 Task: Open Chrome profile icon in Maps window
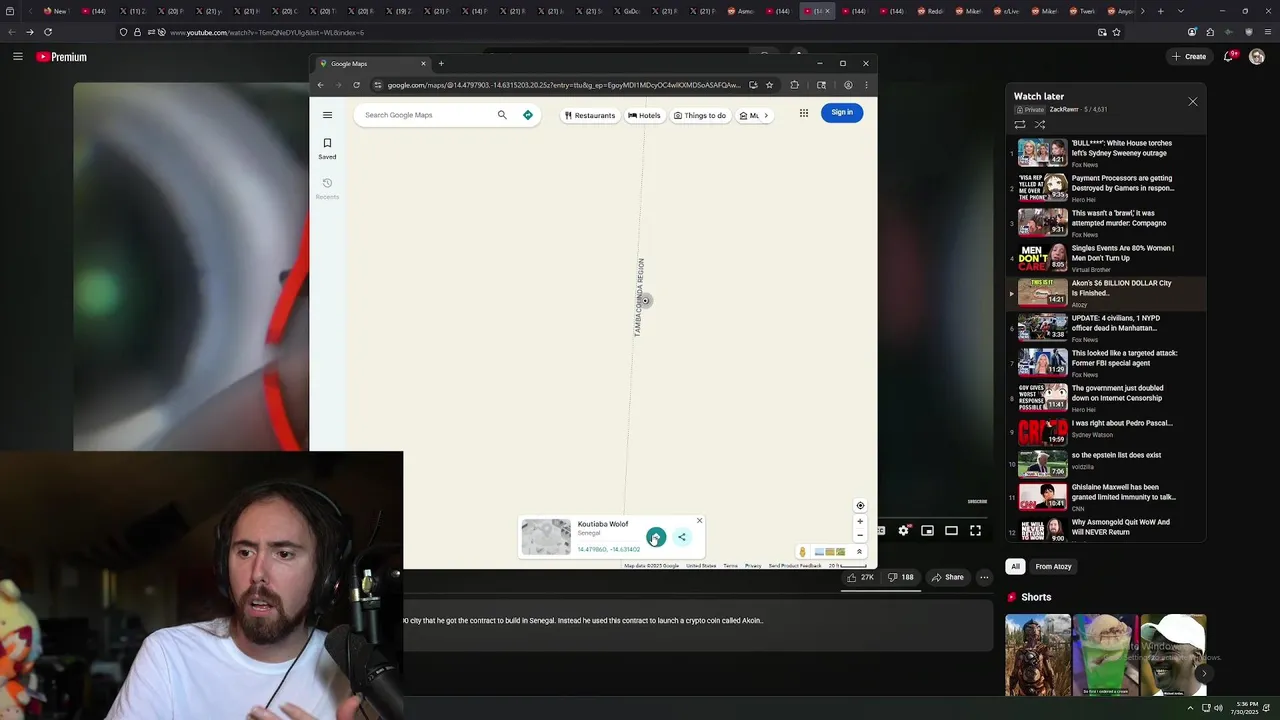click(848, 85)
